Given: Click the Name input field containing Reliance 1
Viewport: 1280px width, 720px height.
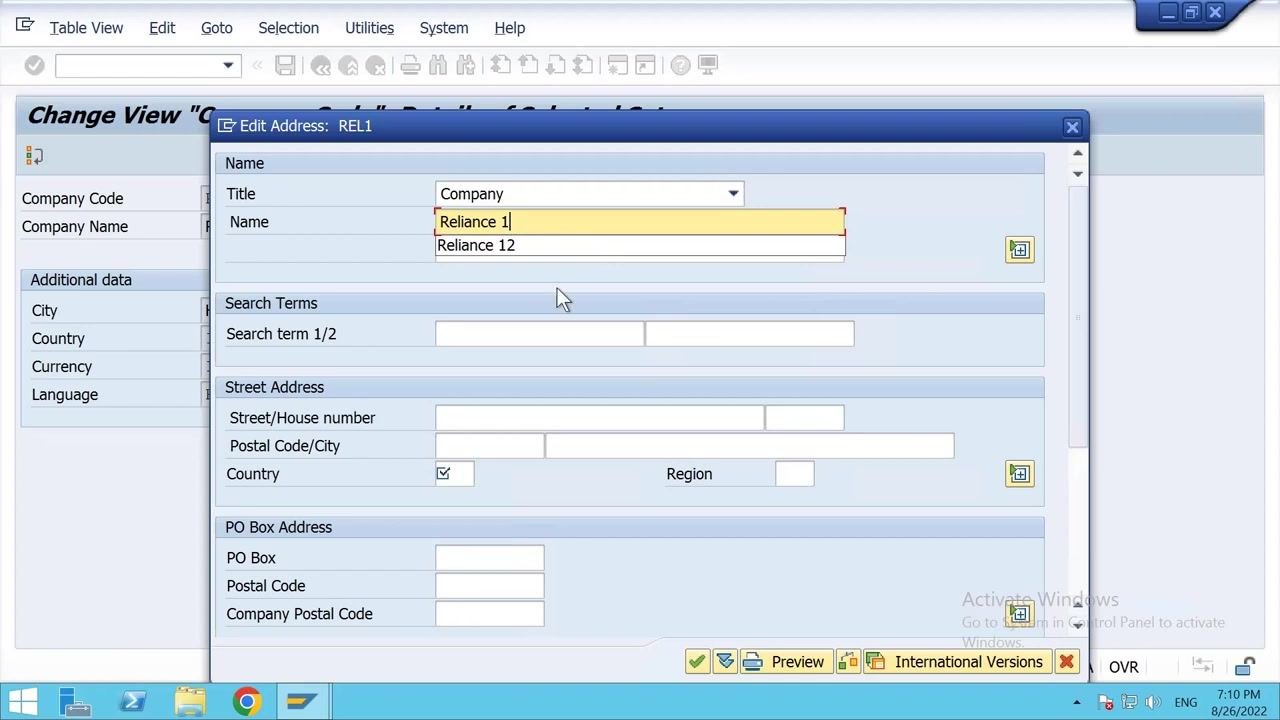Looking at the screenshot, I should pyautogui.click(x=640, y=222).
